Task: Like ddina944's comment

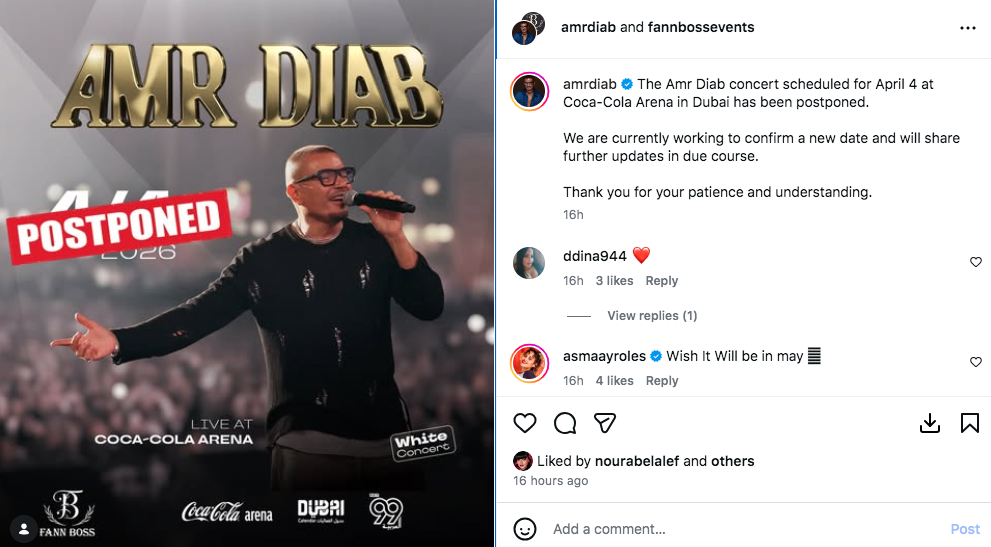Action: [x=976, y=262]
